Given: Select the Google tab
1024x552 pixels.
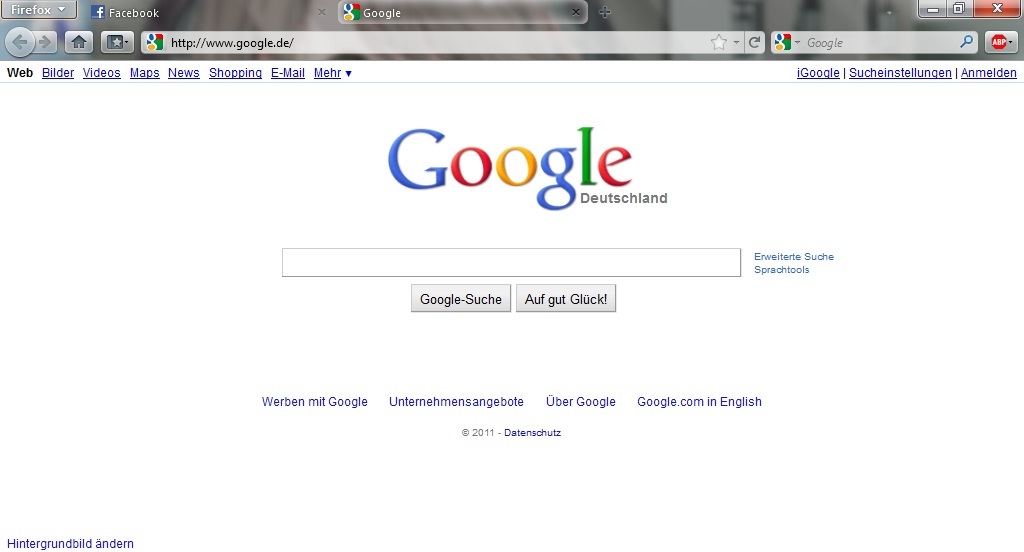Looking at the screenshot, I should tap(462, 12).
